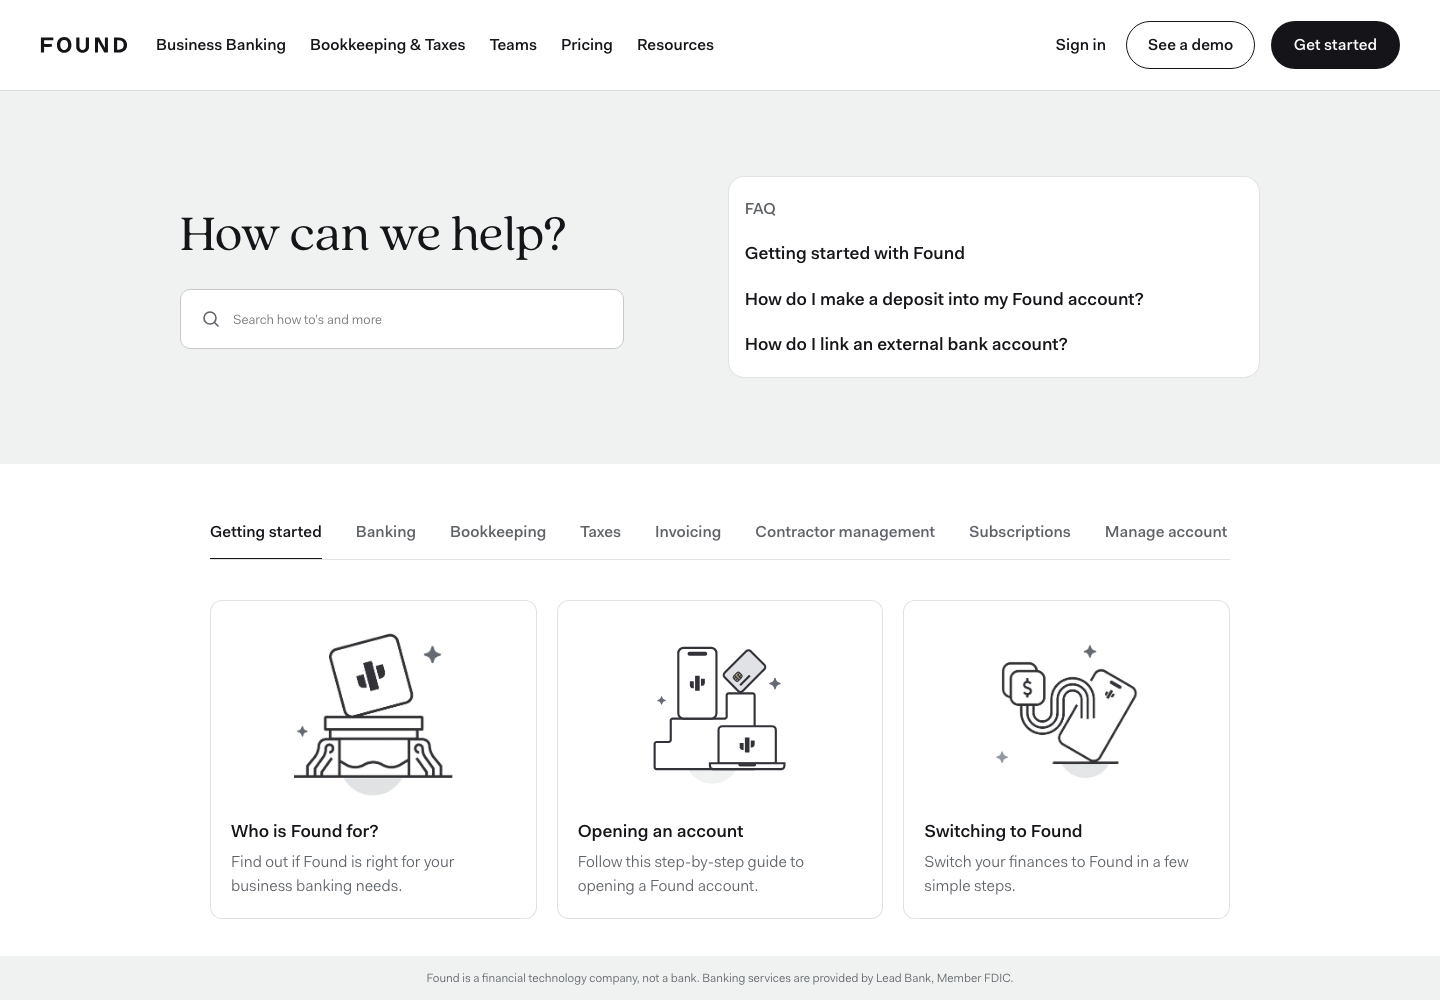Switch to the Invoicing tab

coord(688,532)
